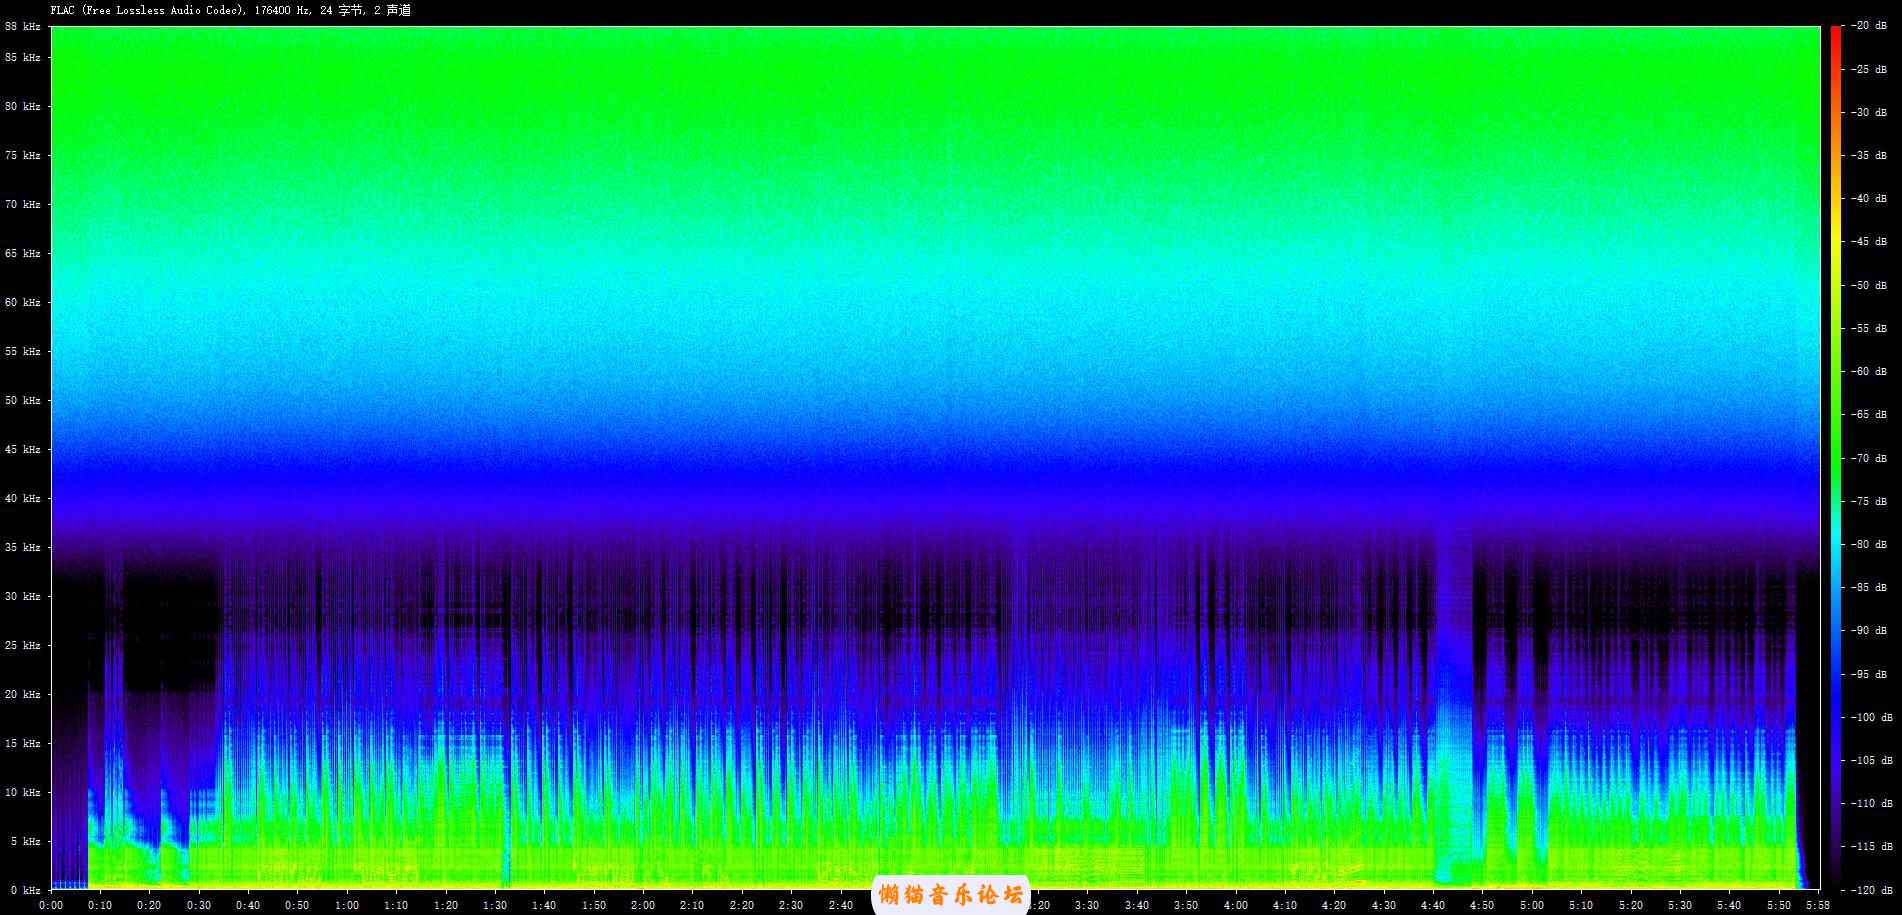Click the -60 dB scale label
This screenshot has height=915, width=1902.
click(x=1868, y=371)
